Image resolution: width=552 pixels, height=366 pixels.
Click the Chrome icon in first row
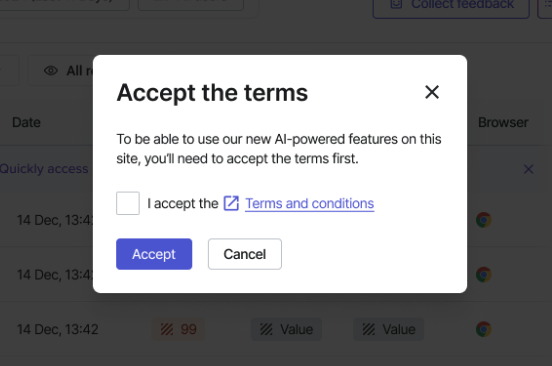(x=483, y=220)
